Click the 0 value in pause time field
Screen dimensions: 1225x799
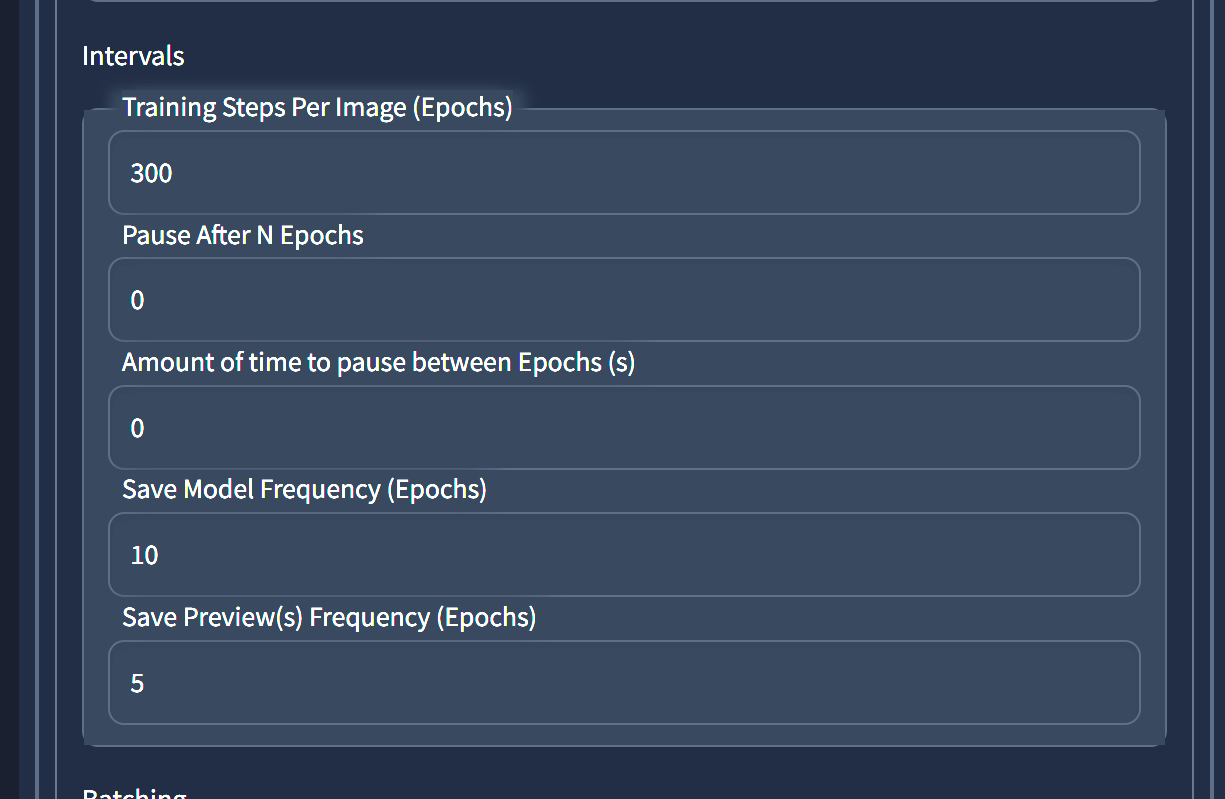click(x=137, y=428)
